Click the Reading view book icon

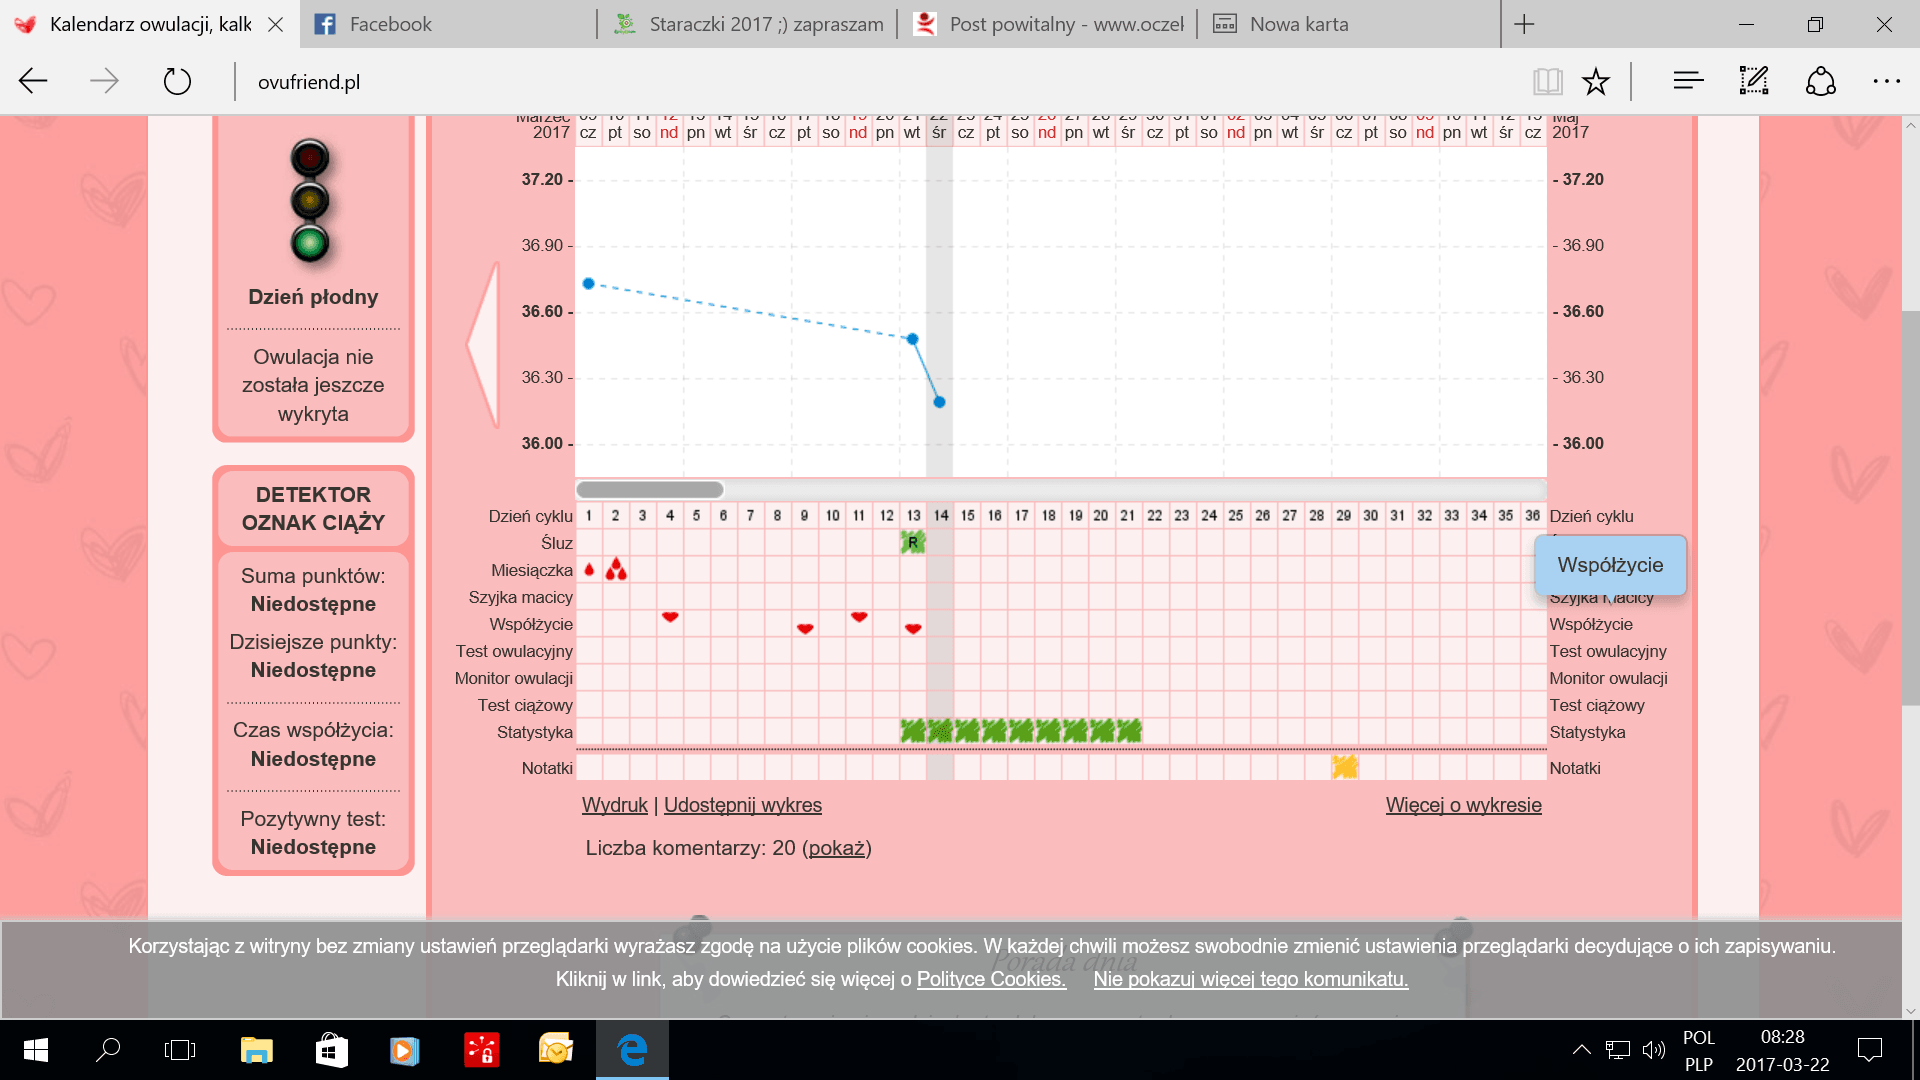1547,81
